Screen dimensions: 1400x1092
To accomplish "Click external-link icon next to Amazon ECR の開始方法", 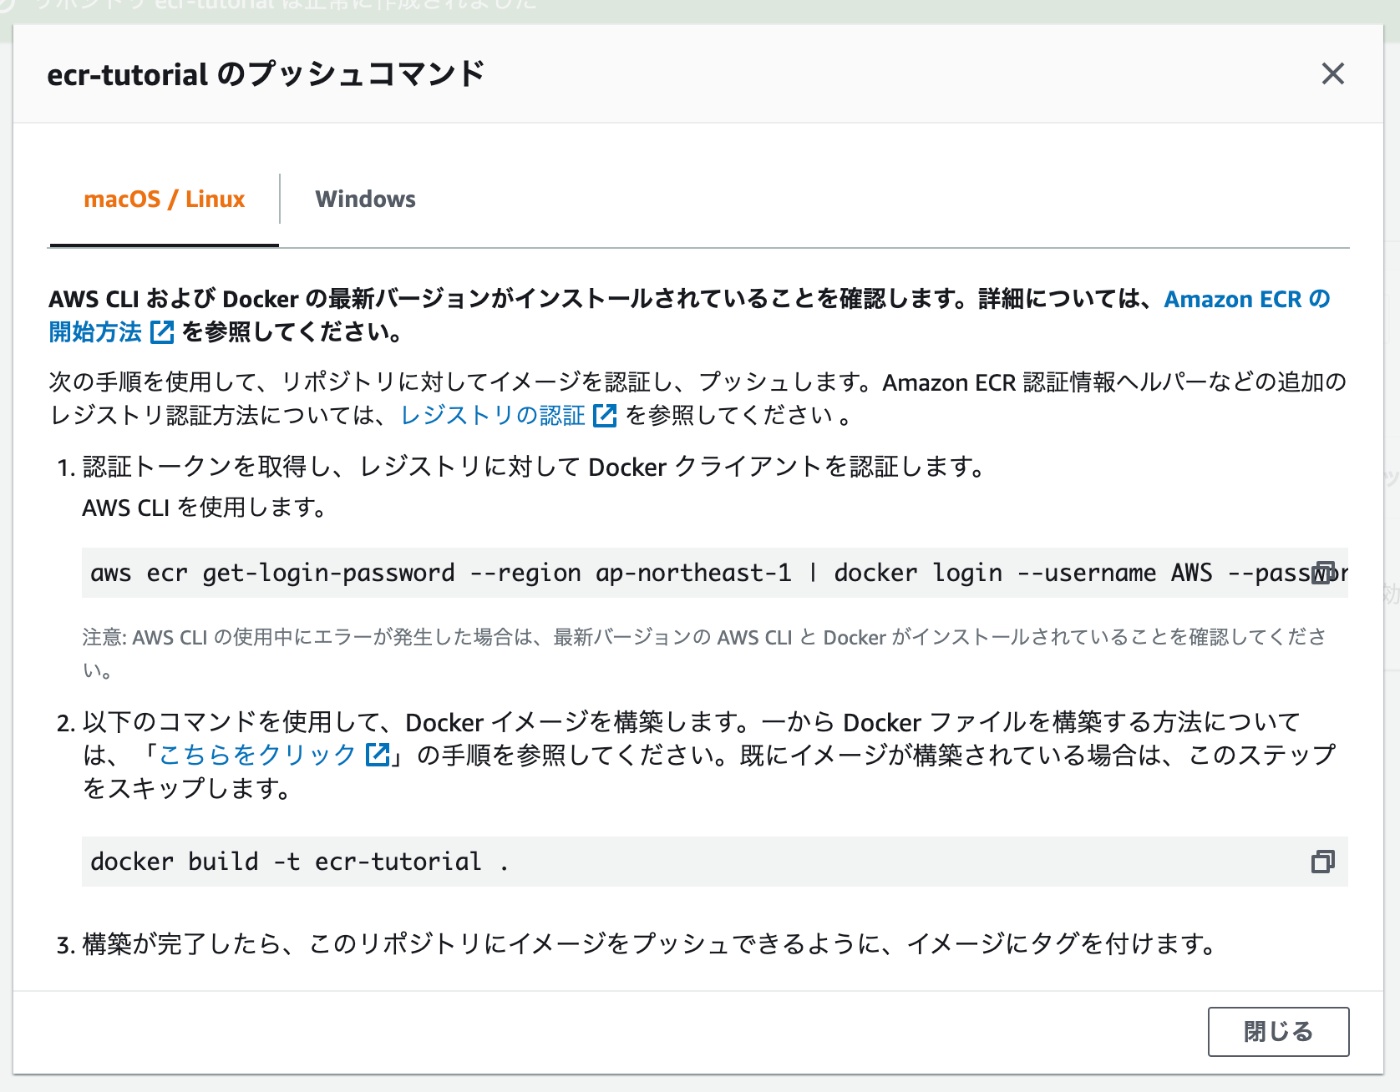I will [x=162, y=332].
